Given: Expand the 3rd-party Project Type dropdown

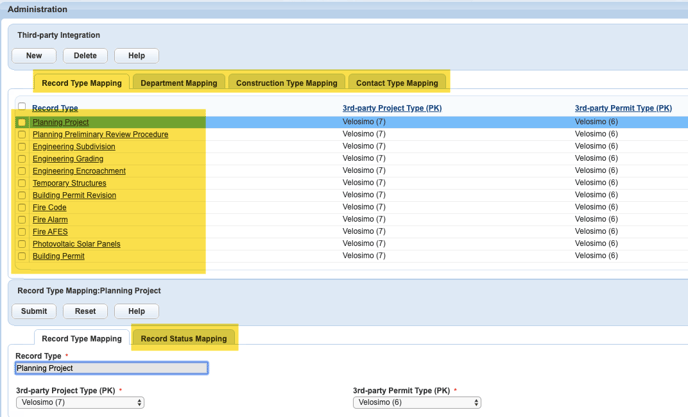Looking at the screenshot, I should tap(80, 403).
